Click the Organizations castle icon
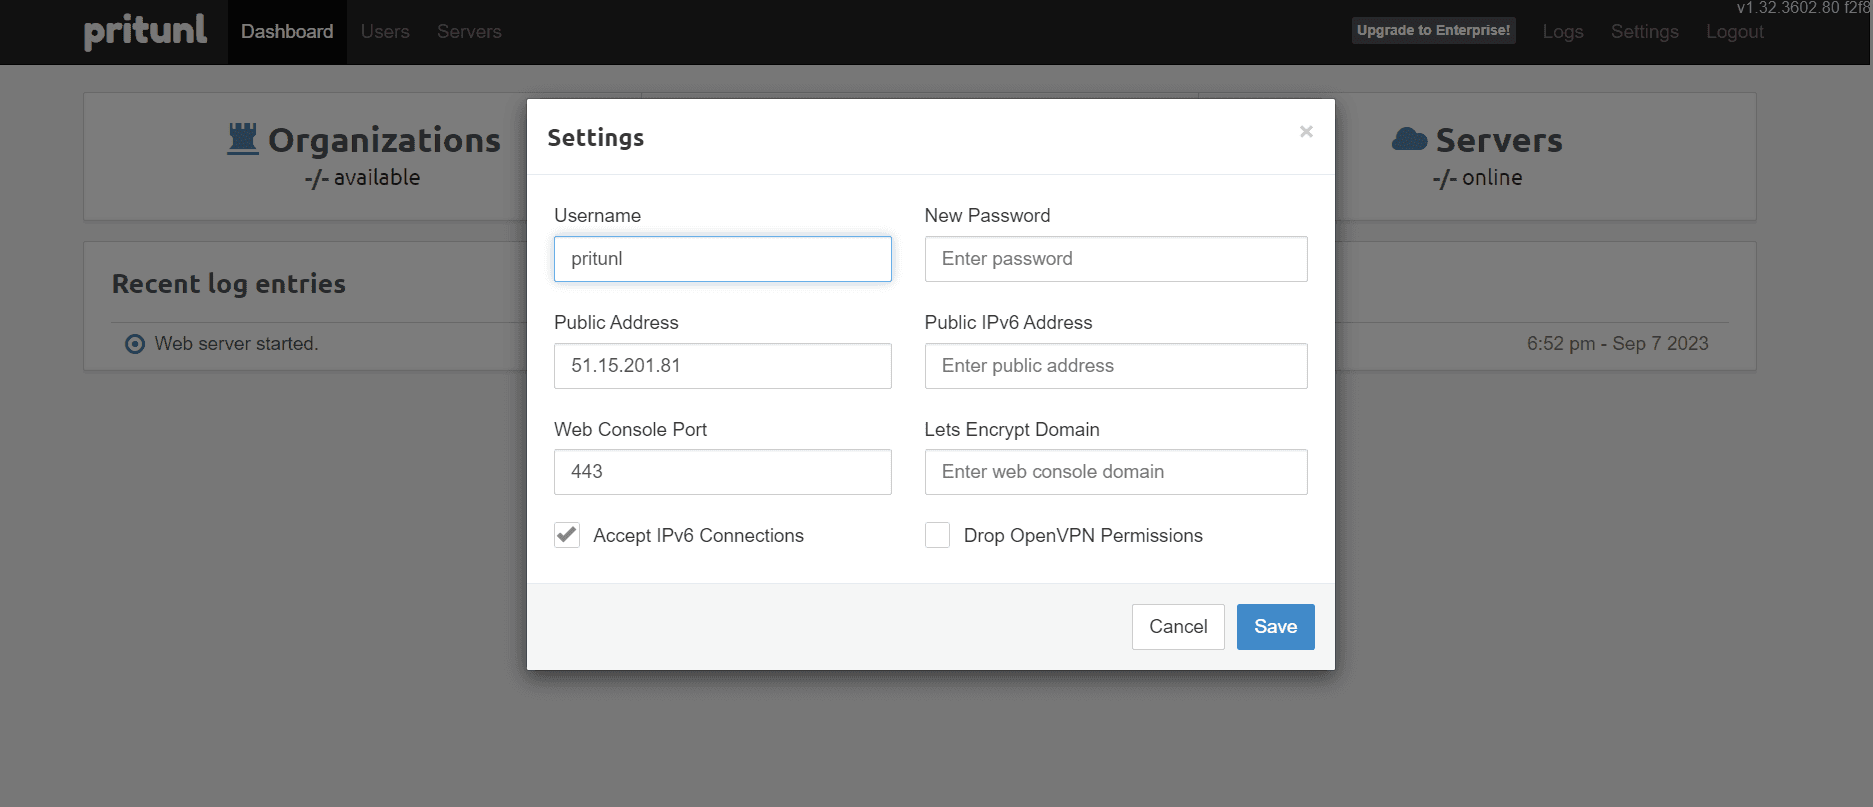Viewport: 1873px width, 807px height. pyautogui.click(x=241, y=139)
